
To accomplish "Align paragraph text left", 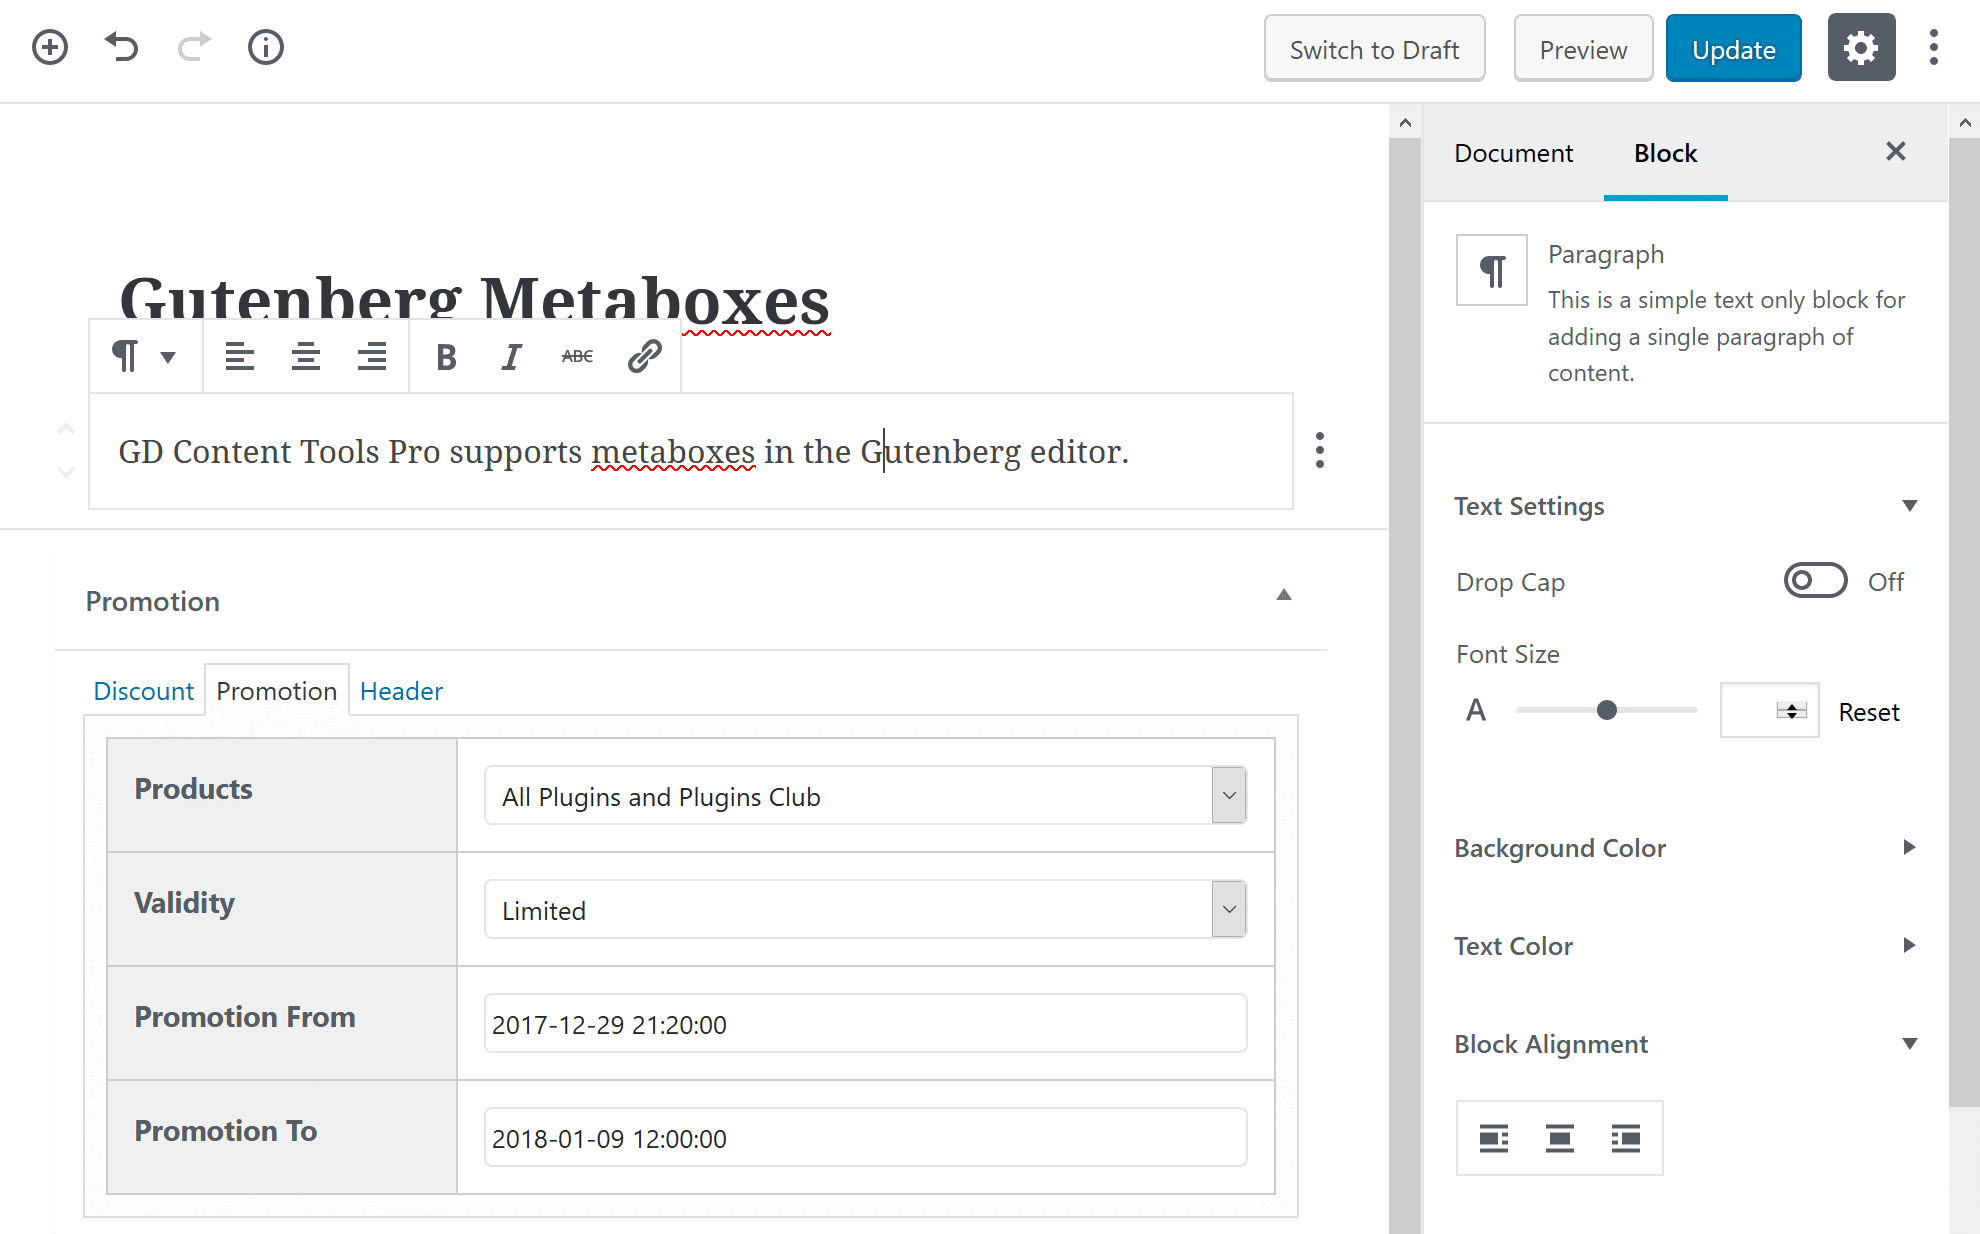I will tap(239, 357).
